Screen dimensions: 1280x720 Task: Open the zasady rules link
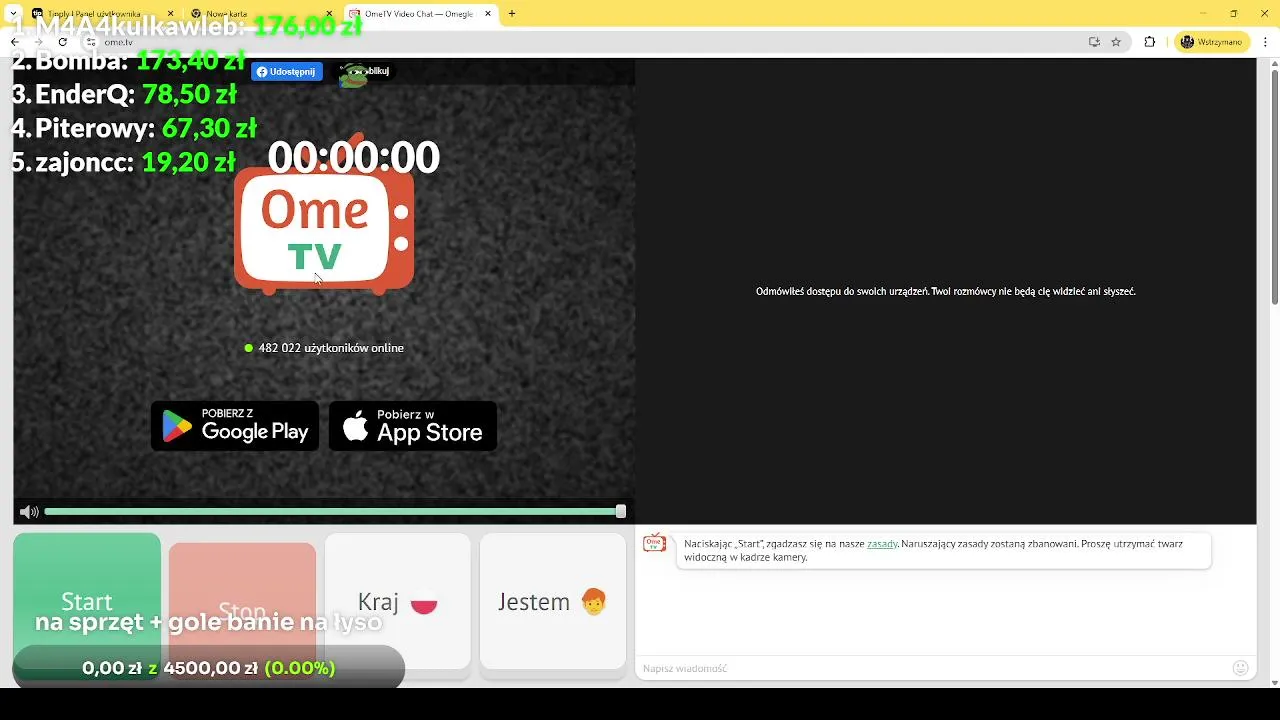click(x=882, y=544)
